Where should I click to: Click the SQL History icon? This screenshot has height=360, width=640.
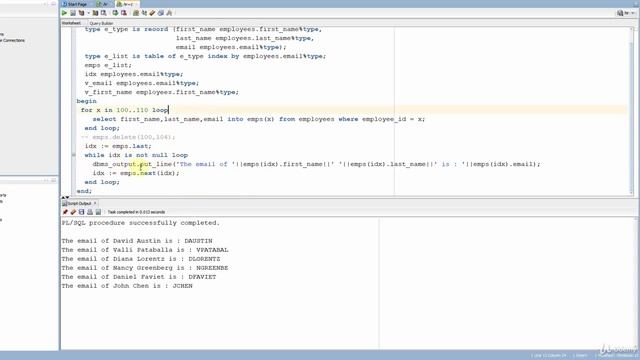coord(161,13)
